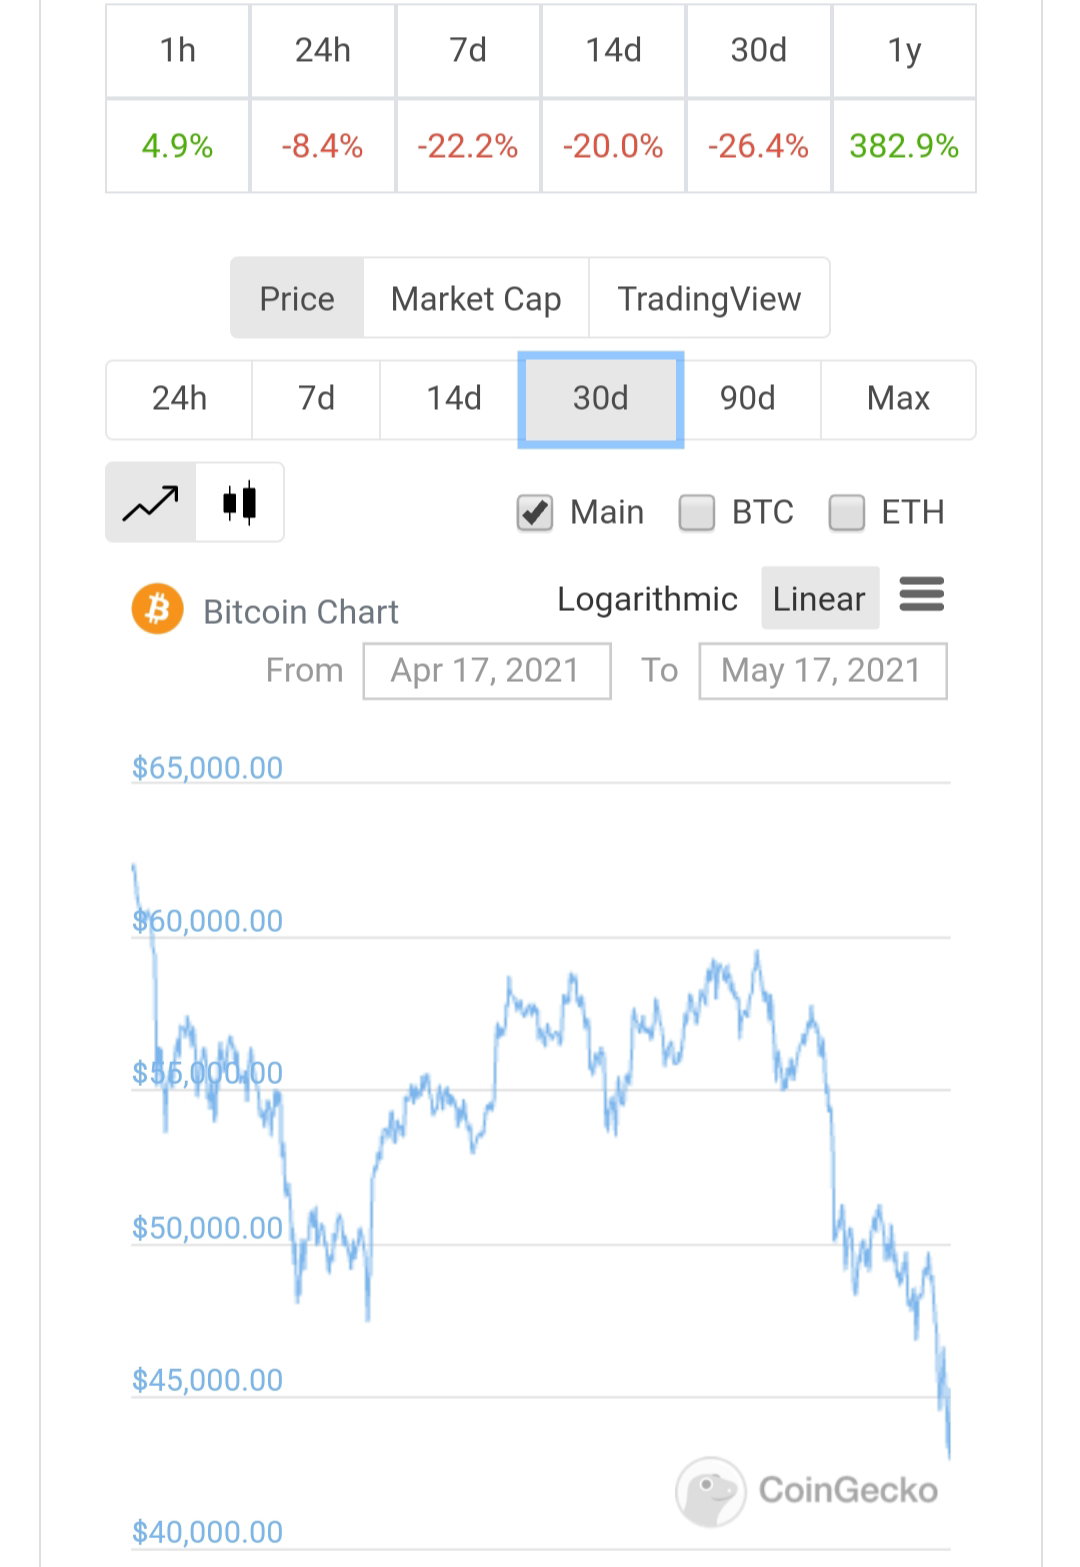Select the Linear scale button
Screen dimensions: 1080x1567
click(820, 598)
